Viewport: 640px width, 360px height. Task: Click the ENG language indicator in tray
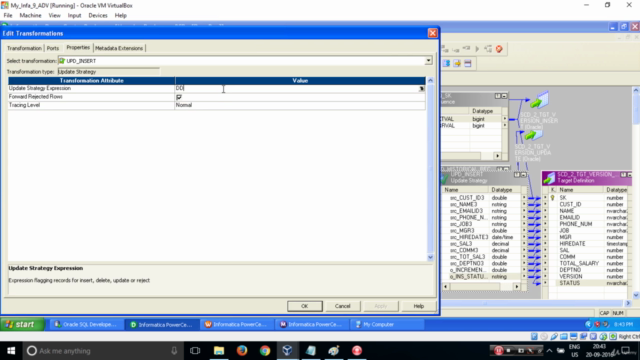pos(574,347)
